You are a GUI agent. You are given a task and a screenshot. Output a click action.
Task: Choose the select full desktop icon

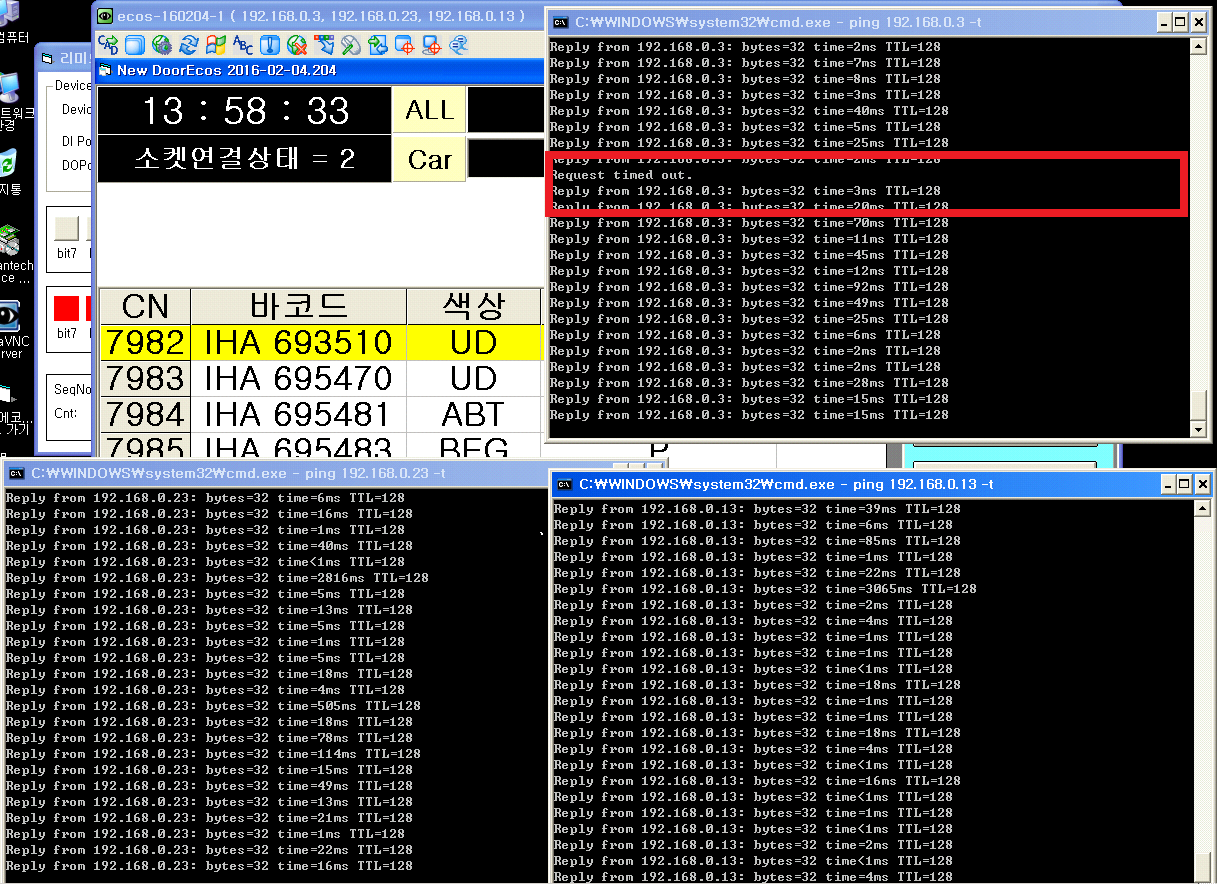tap(432, 45)
